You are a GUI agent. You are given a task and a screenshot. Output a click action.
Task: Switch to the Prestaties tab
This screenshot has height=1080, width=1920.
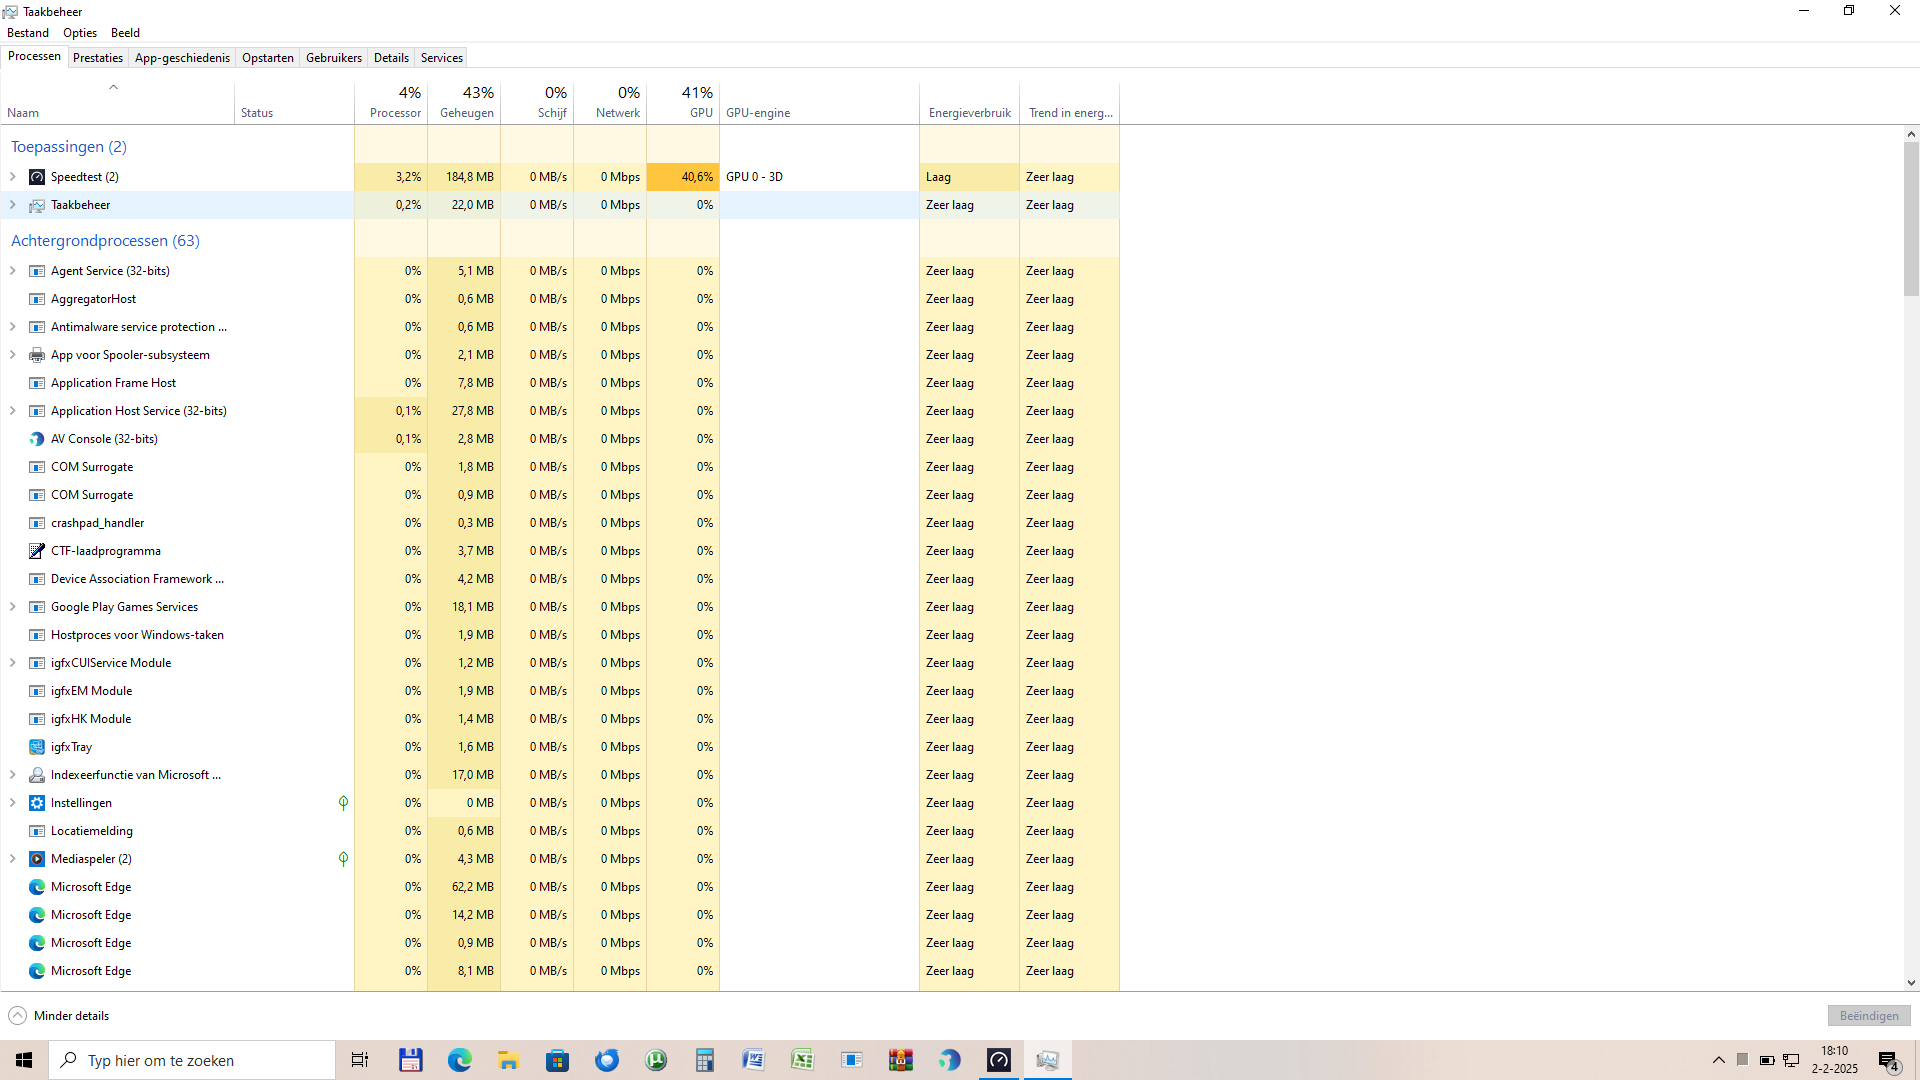pos(98,58)
